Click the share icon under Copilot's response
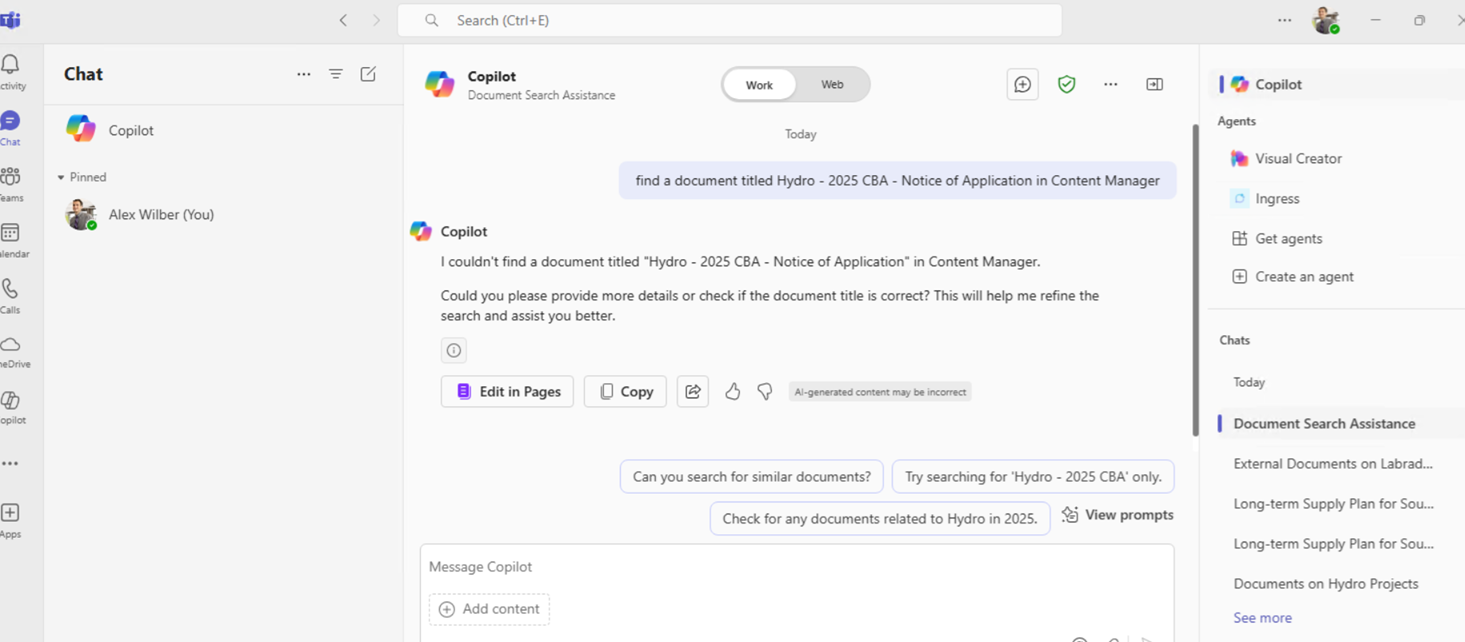1465x642 pixels. click(x=693, y=391)
